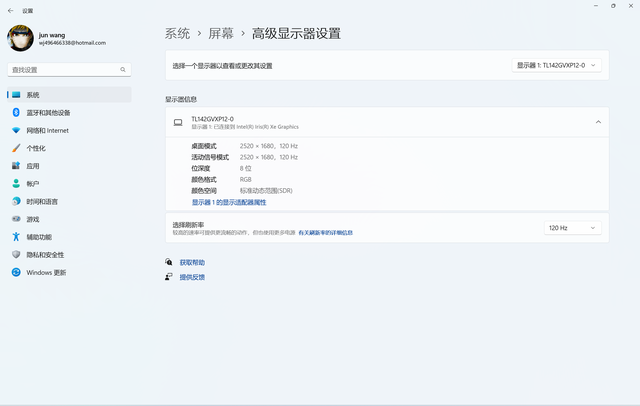The width and height of the screenshot is (640, 406).
Task: Select the 辅助功能 accessibility figure icon
Action: 16,237
